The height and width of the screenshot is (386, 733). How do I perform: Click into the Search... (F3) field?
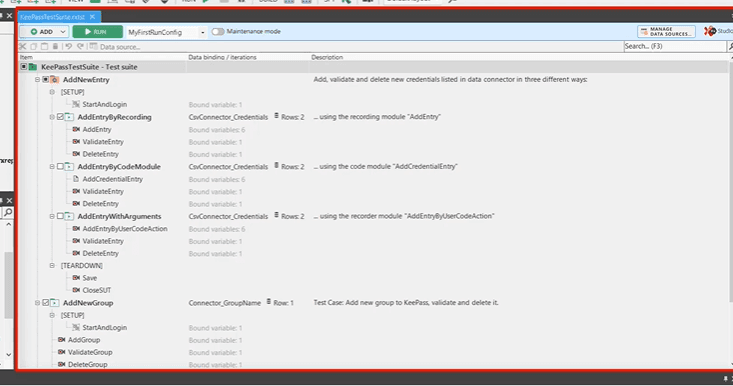point(675,46)
